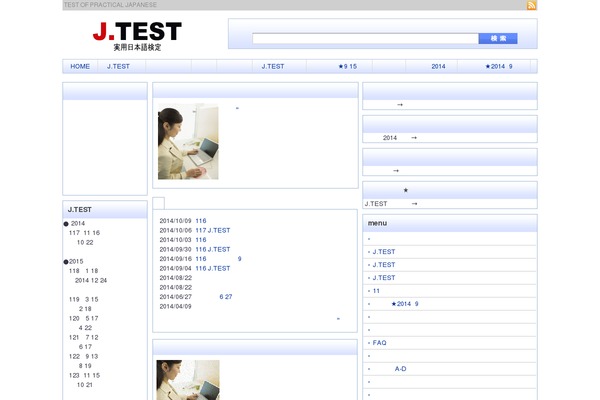This screenshot has height=400, width=600.
Task: Click the 2014/04/09 date in news list
Action: pyautogui.click(x=175, y=306)
